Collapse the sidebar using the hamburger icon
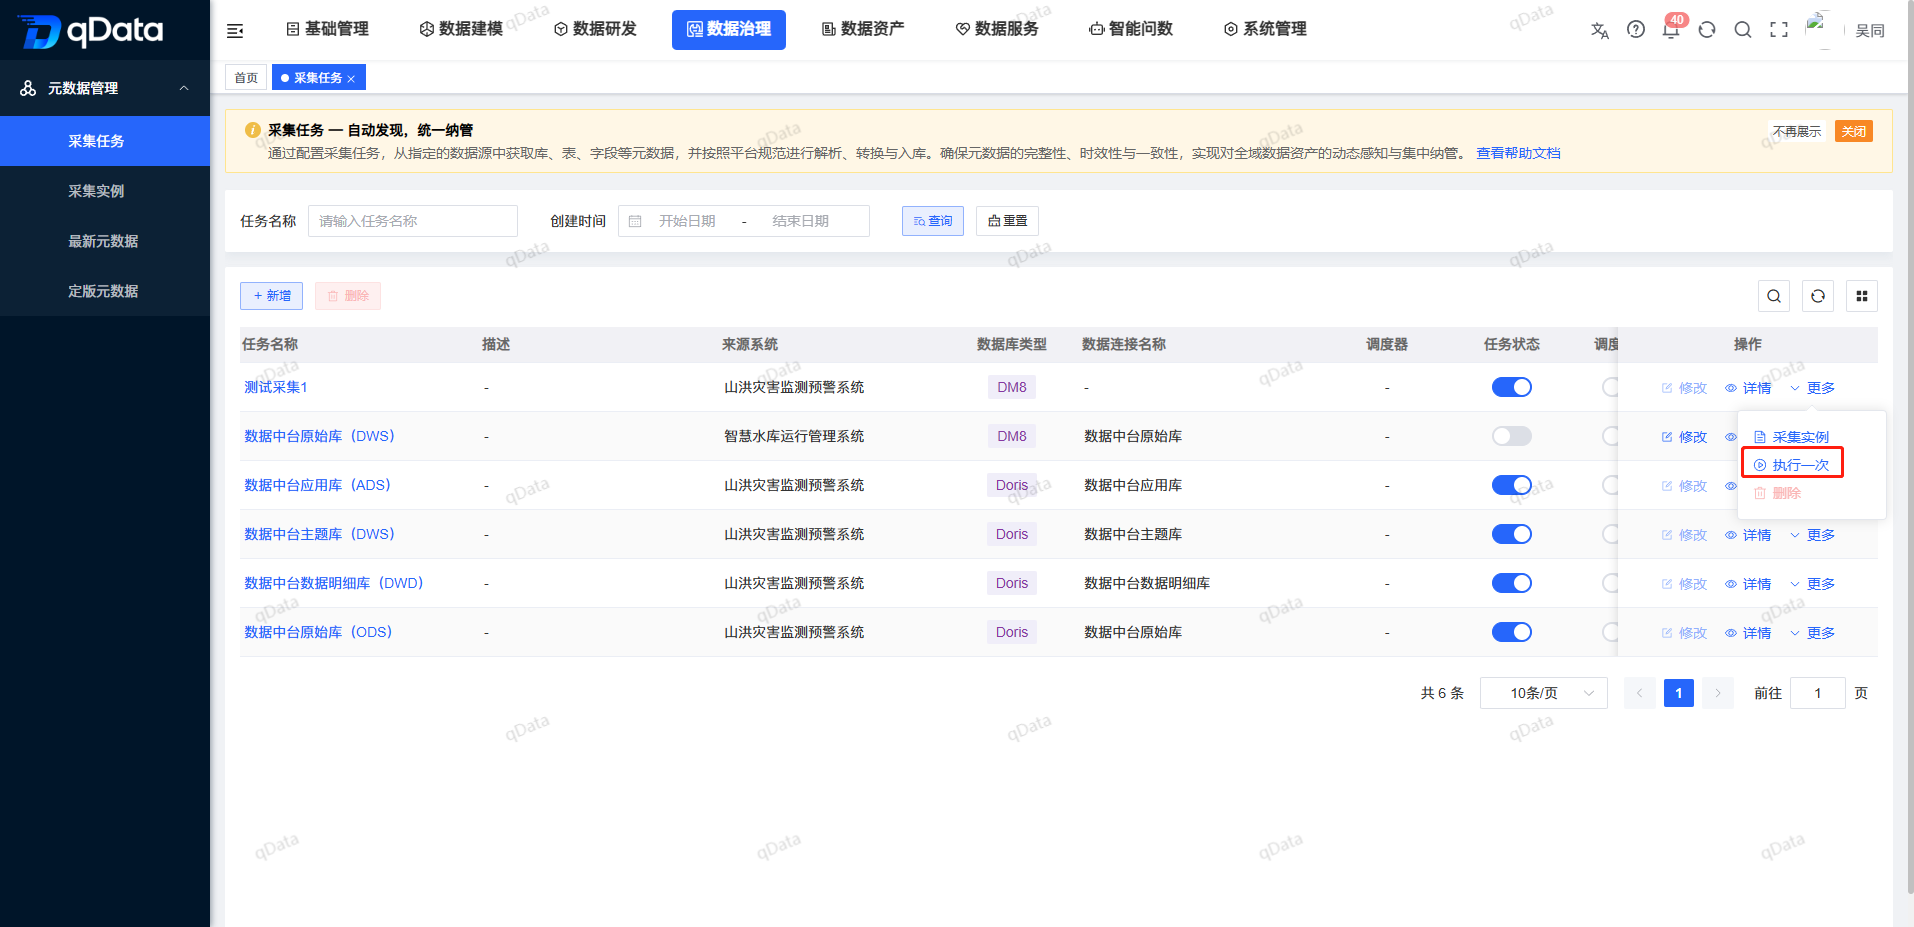Image resolution: width=1914 pixels, height=927 pixels. [235, 30]
